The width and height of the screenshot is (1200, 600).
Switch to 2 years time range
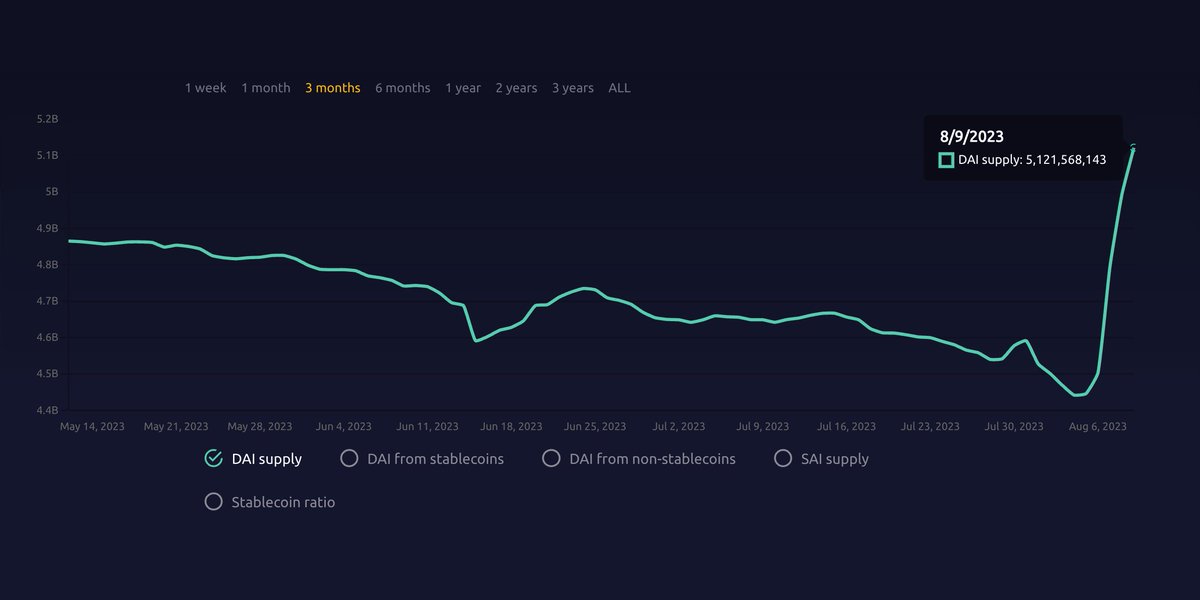click(x=516, y=88)
